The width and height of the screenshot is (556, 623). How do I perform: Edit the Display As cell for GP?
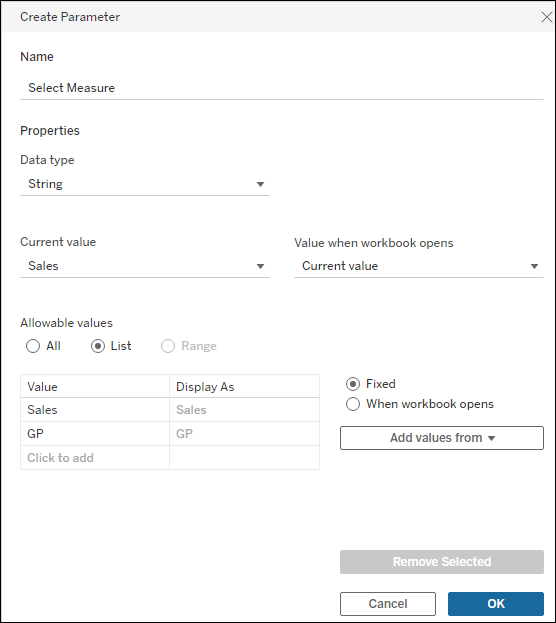[x=244, y=434]
